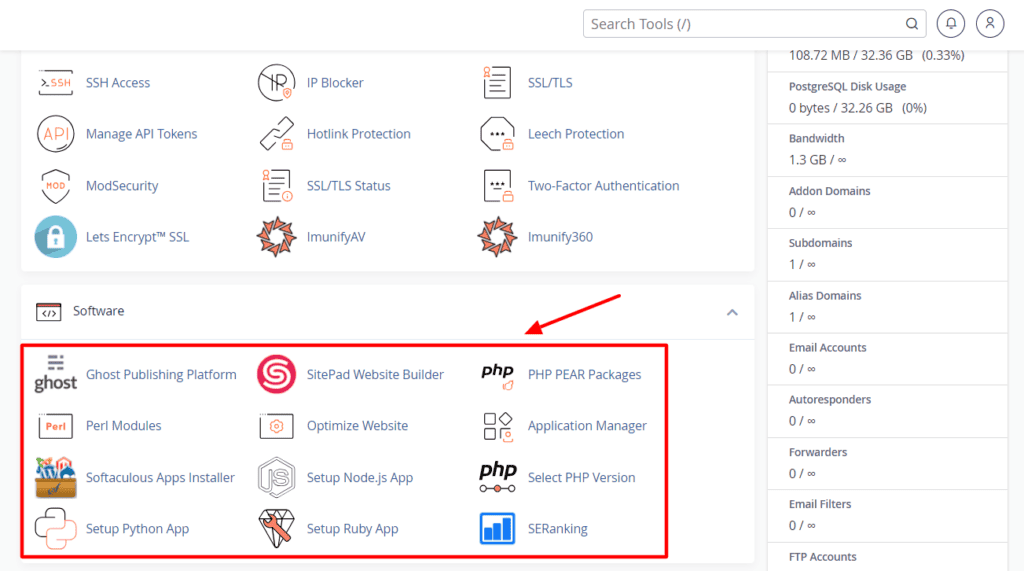
Task: Click the Bandwidth statistic label
Action: coord(816,139)
